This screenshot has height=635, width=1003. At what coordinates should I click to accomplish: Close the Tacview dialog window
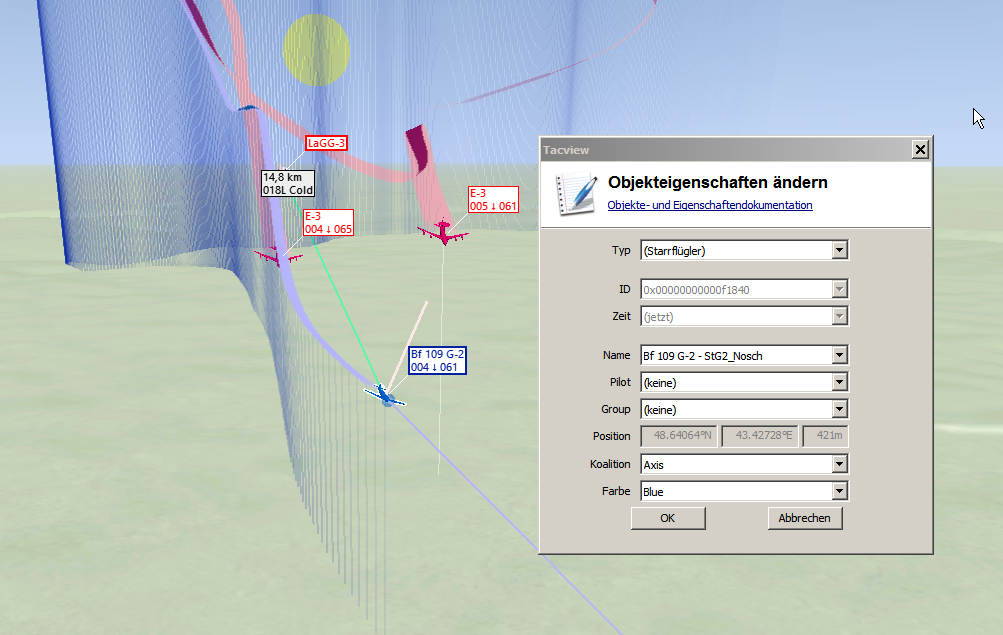point(920,150)
